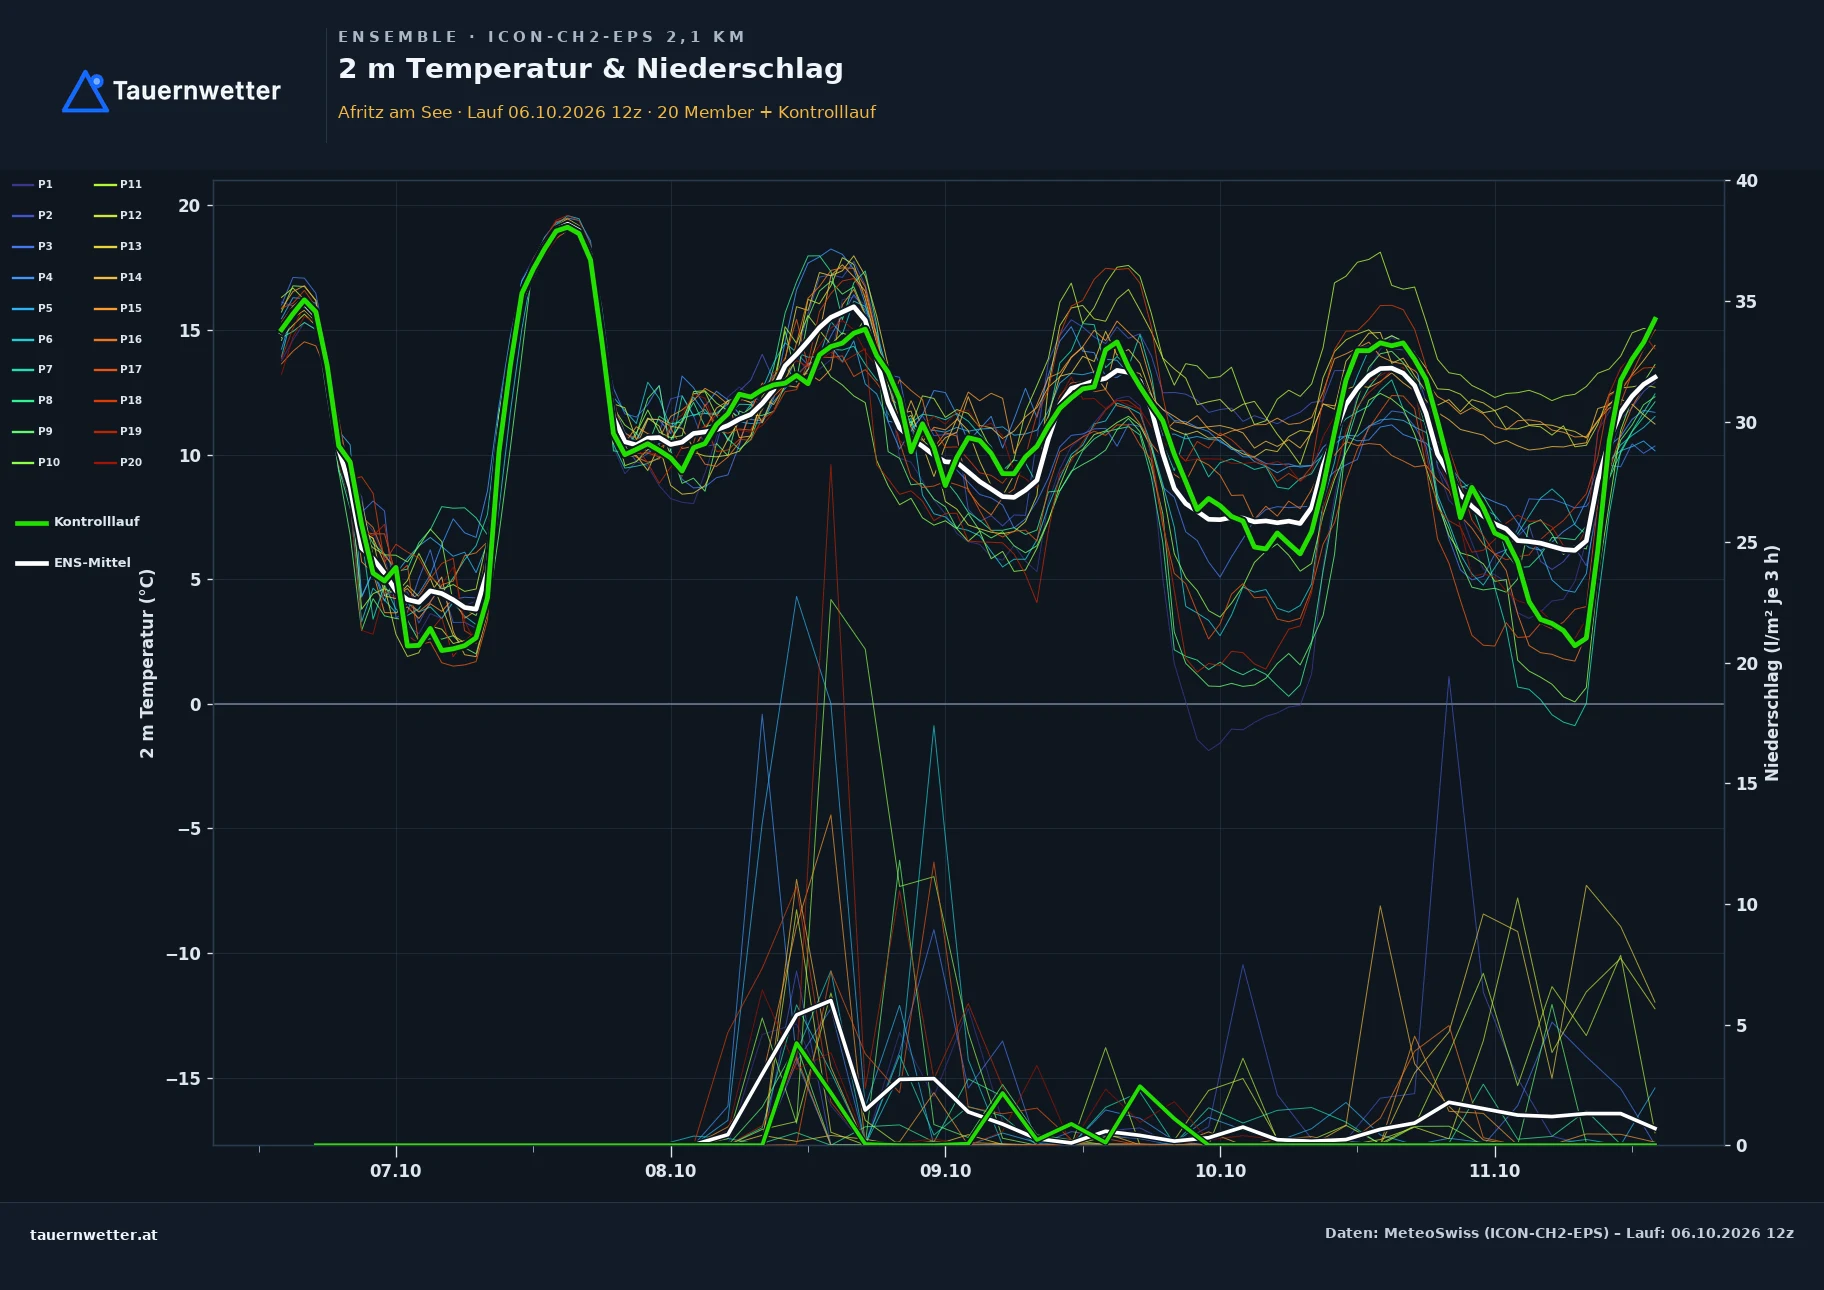1824x1290 pixels.
Task: Click the 11.10 date axis label
Action: point(1494,1171)
